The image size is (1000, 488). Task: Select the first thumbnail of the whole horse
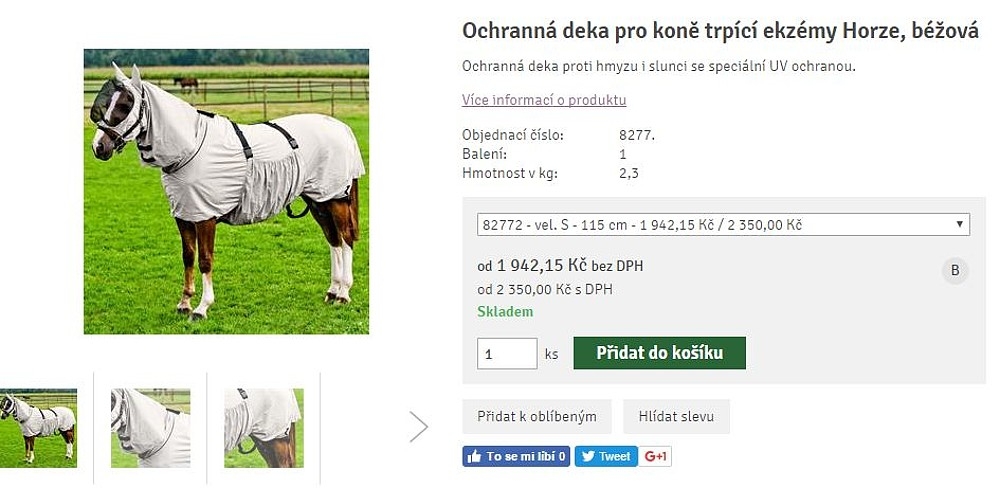click(x=38, y=428)
